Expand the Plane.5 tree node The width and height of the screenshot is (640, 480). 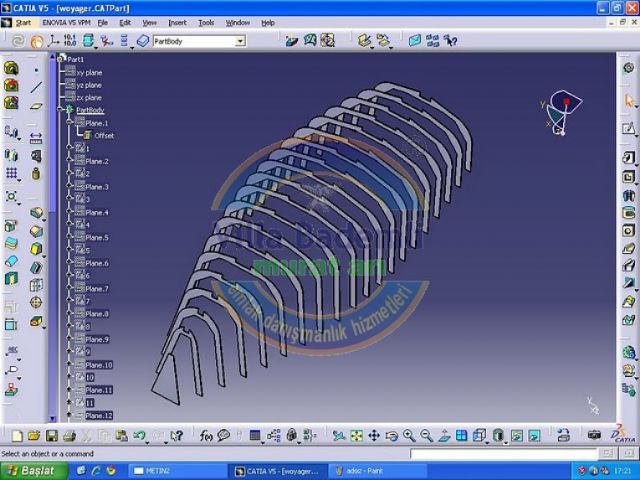tap(69, 237)
